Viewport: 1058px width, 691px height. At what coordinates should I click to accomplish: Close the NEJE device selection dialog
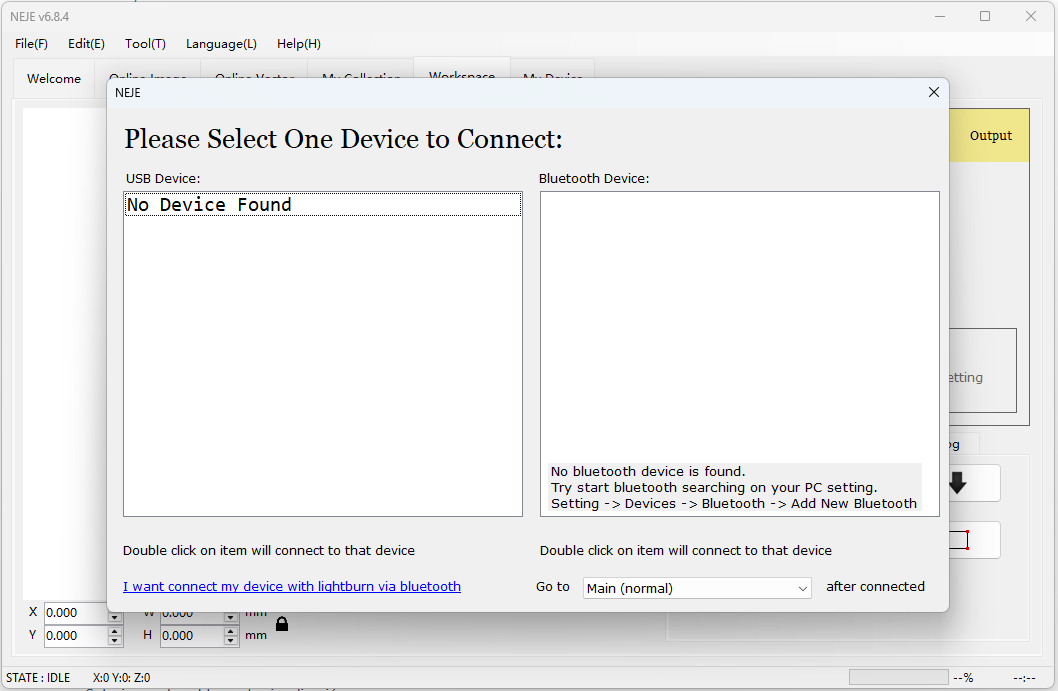point(933,92)
